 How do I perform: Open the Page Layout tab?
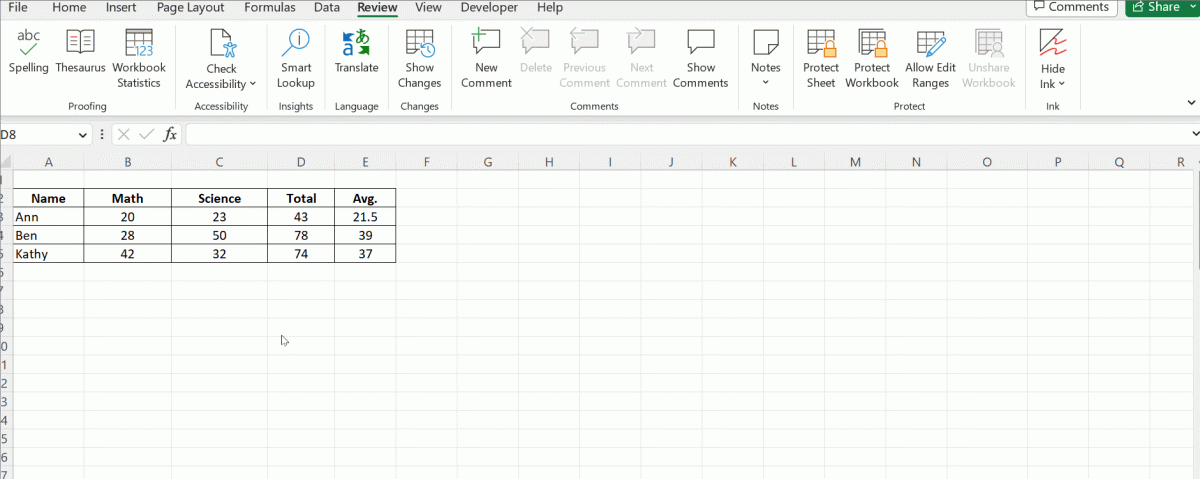(191, 8)
